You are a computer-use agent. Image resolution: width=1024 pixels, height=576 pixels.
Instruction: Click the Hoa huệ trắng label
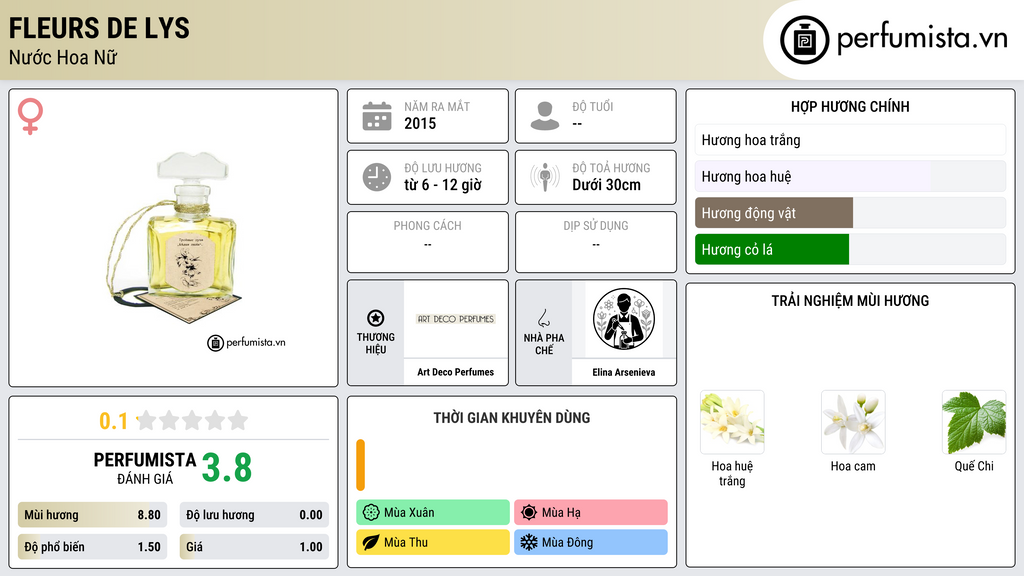[x=732, y=473]
